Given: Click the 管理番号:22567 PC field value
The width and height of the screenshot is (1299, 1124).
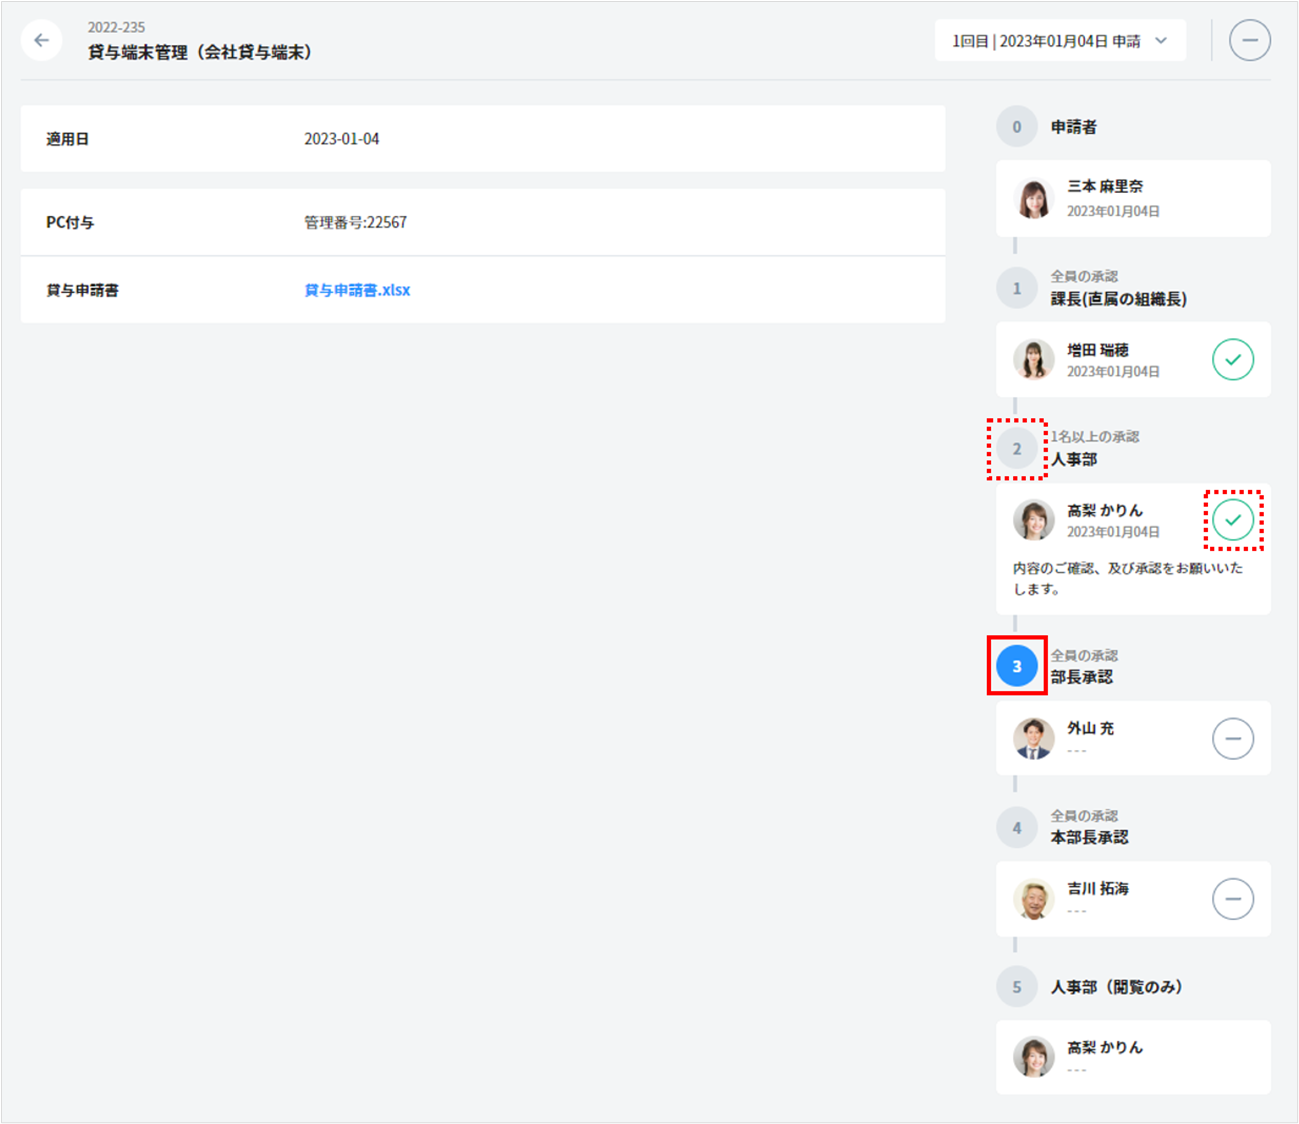Looking at the screenshot, I should click(355, 222).
